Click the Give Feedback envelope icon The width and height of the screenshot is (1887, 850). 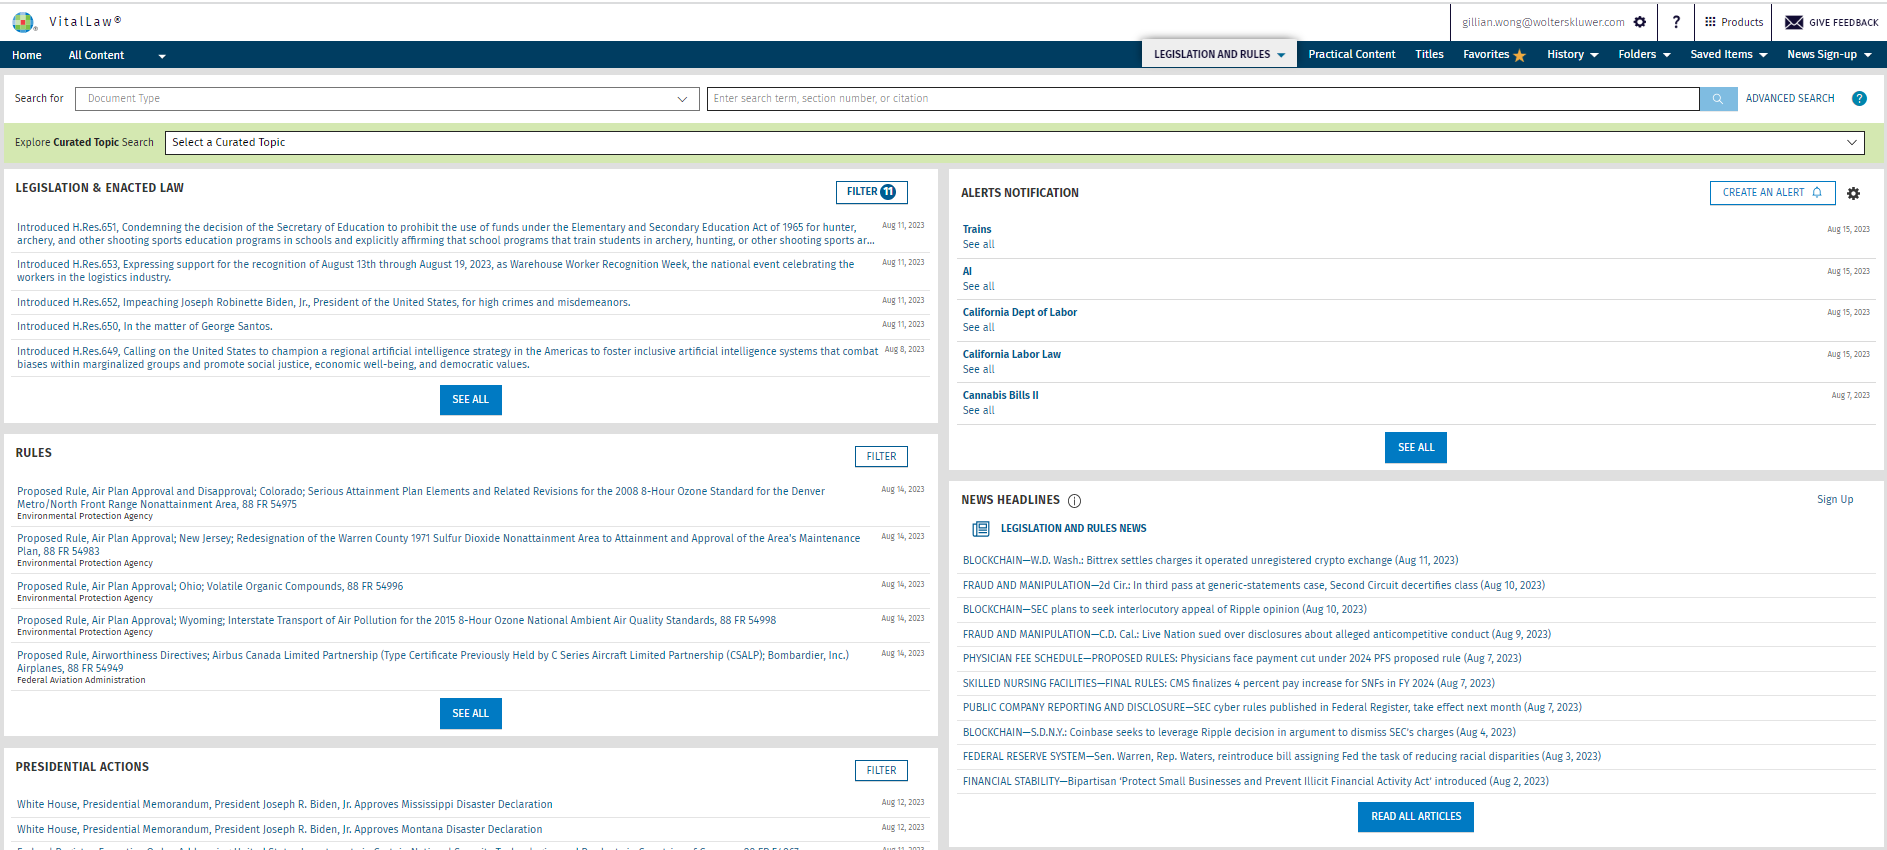(1794, 22)
